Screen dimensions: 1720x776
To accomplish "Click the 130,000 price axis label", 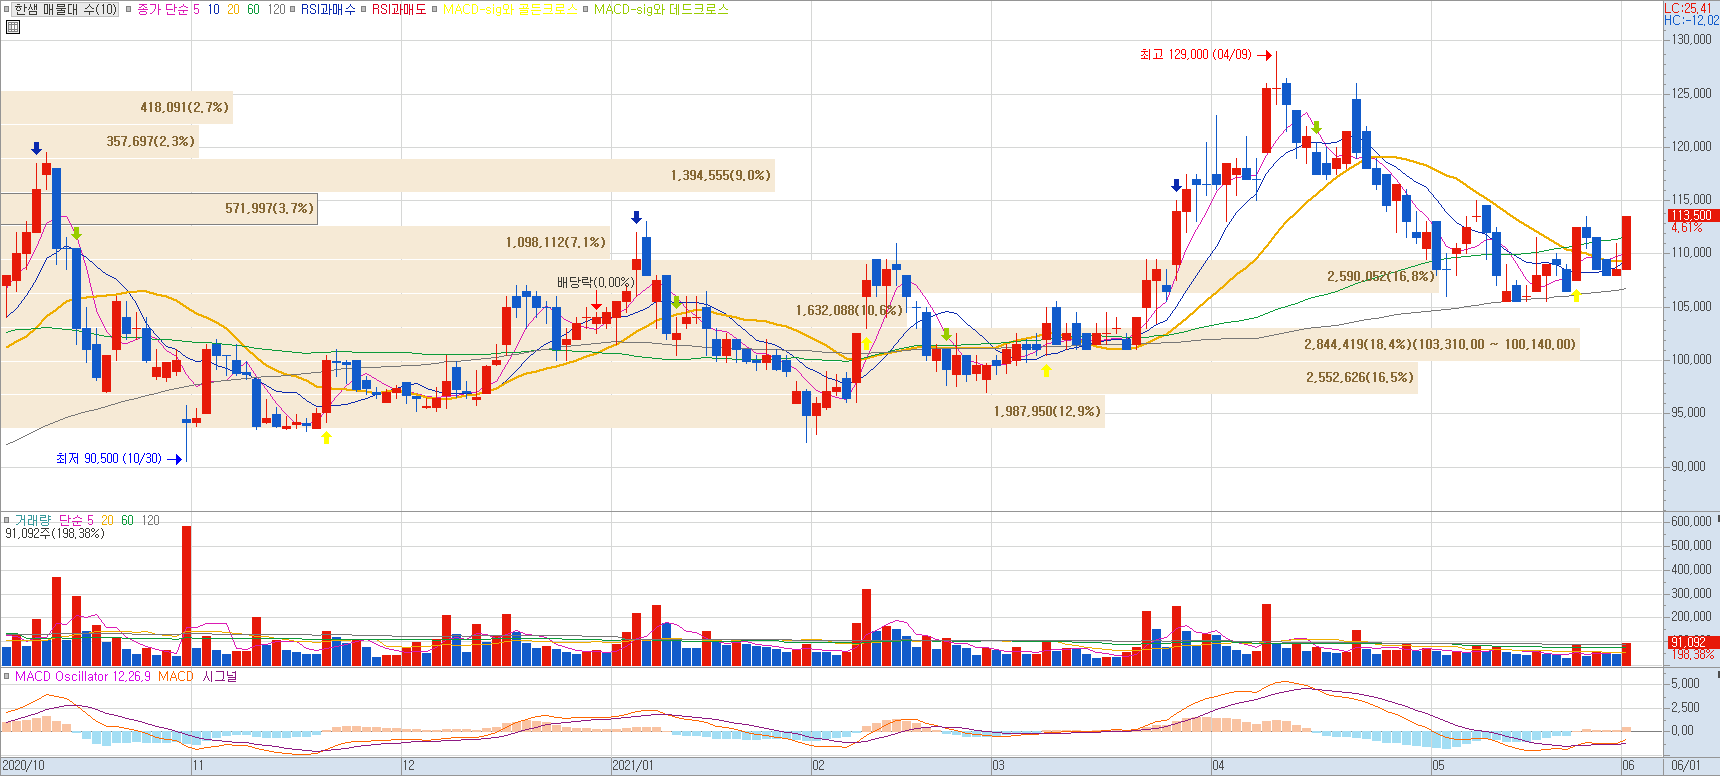I will coord(1692,40).
